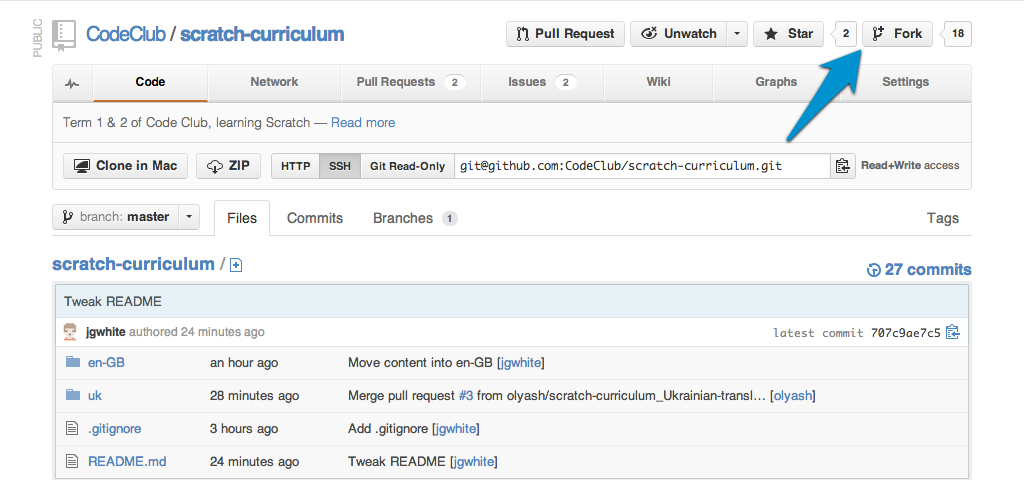
Task: Copy the latest commit SHA with clipboard icon
Action: (x=953, y=332)
